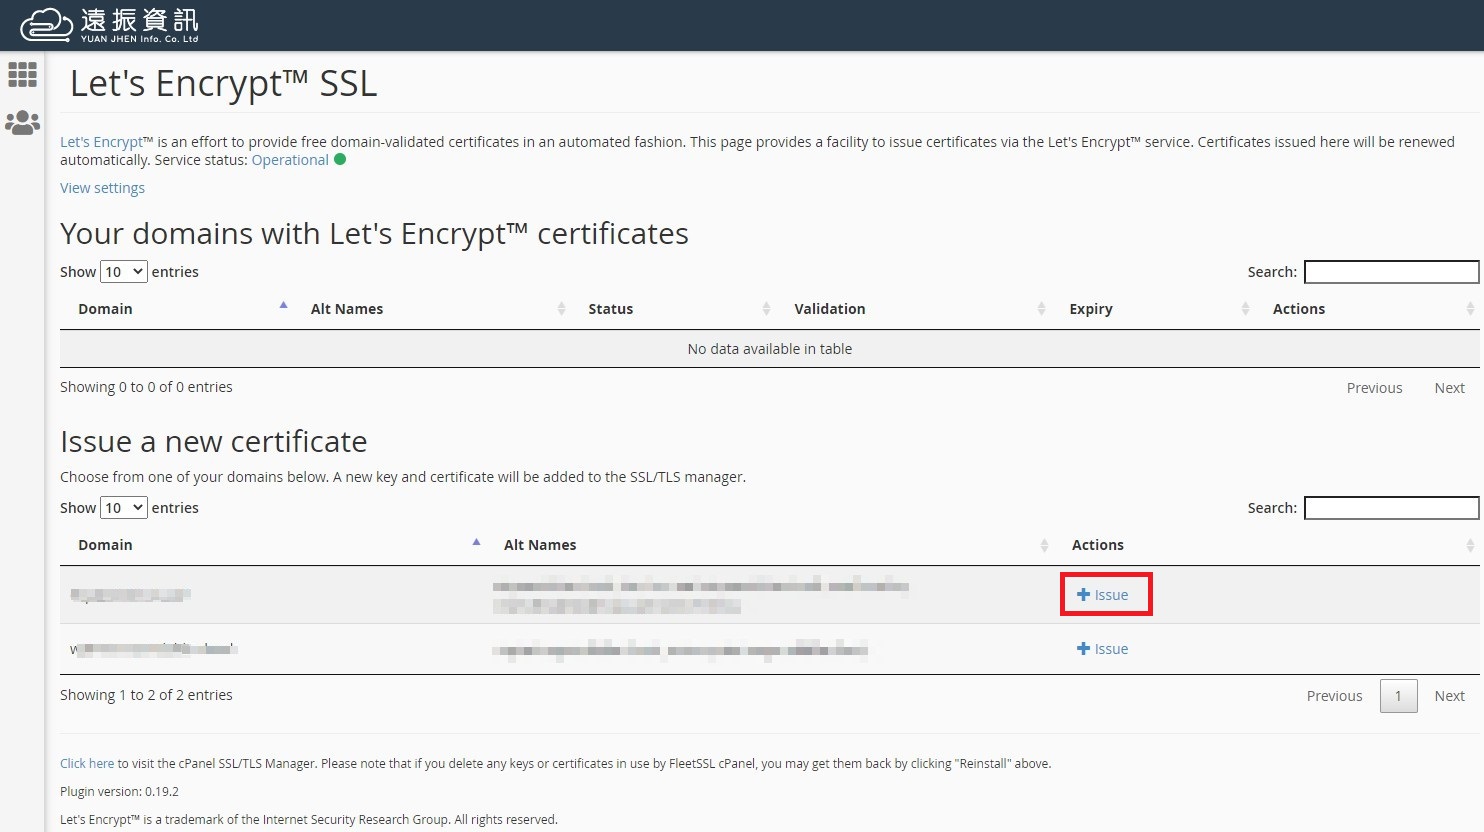Click the Validation column header
Viewport: 1484px width, 832px height.
[x=830, y=309]
